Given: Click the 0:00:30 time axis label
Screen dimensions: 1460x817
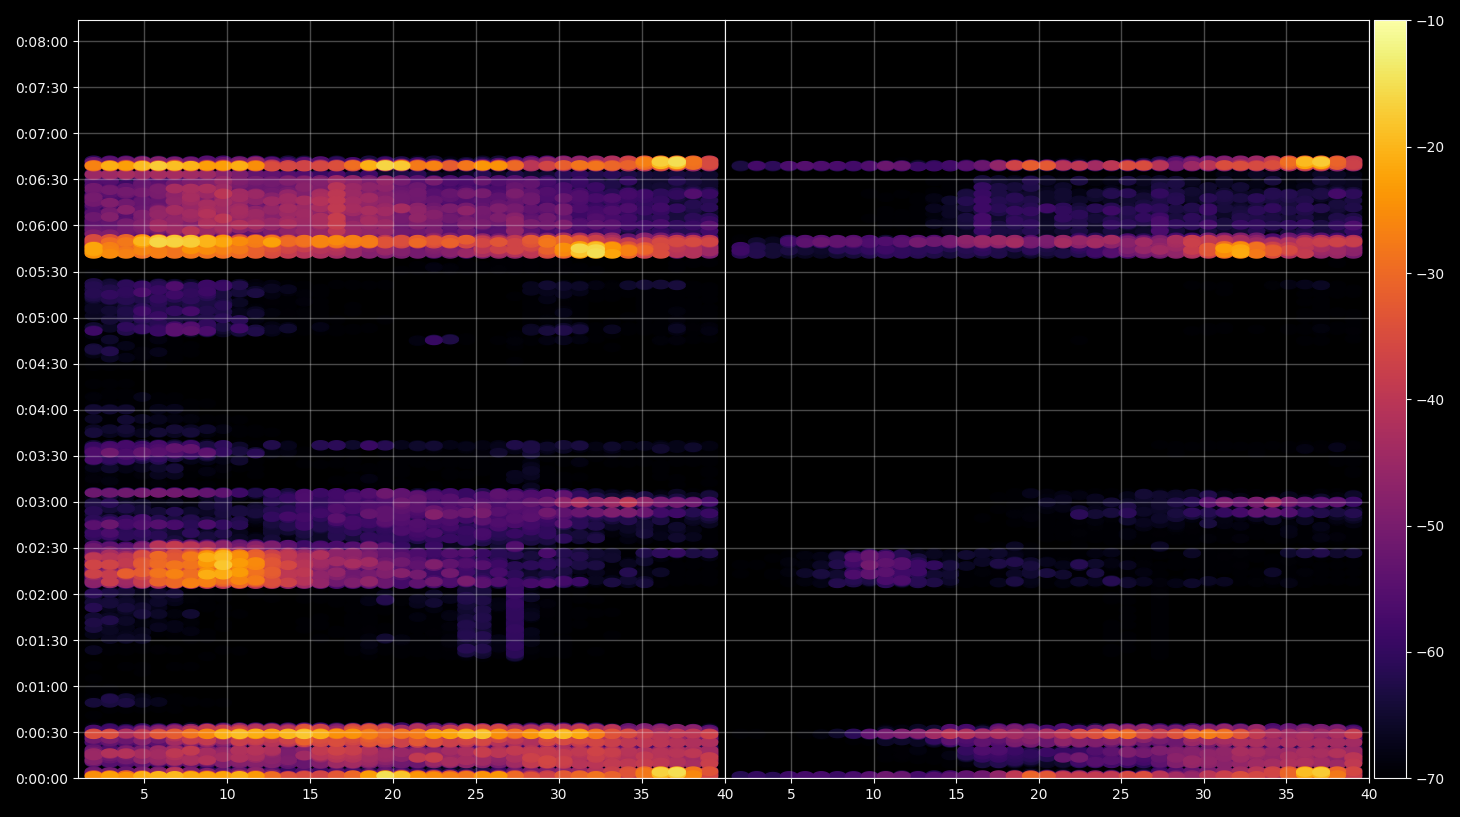Looking at the screenshot, I should (x=42, y=733).
